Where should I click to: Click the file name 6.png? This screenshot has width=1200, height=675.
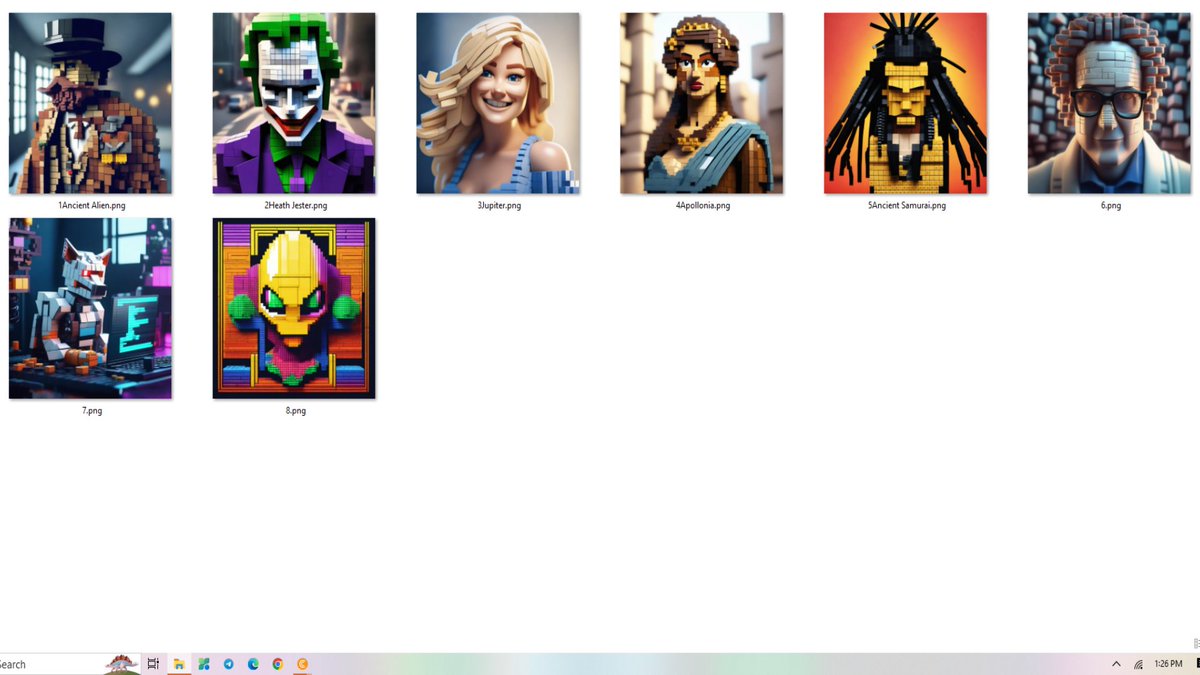click(1111, 205)
